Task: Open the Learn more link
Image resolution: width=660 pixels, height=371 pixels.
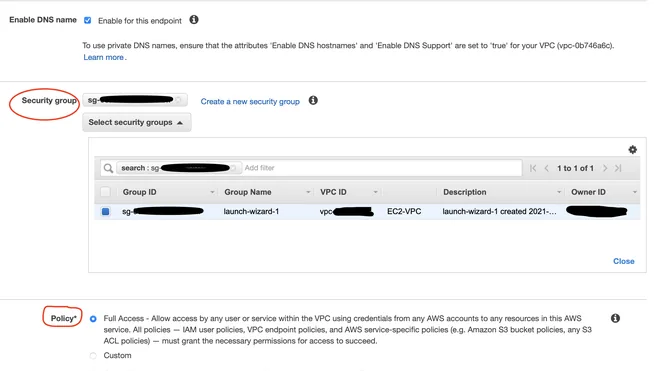Action: tap(104, 57)
